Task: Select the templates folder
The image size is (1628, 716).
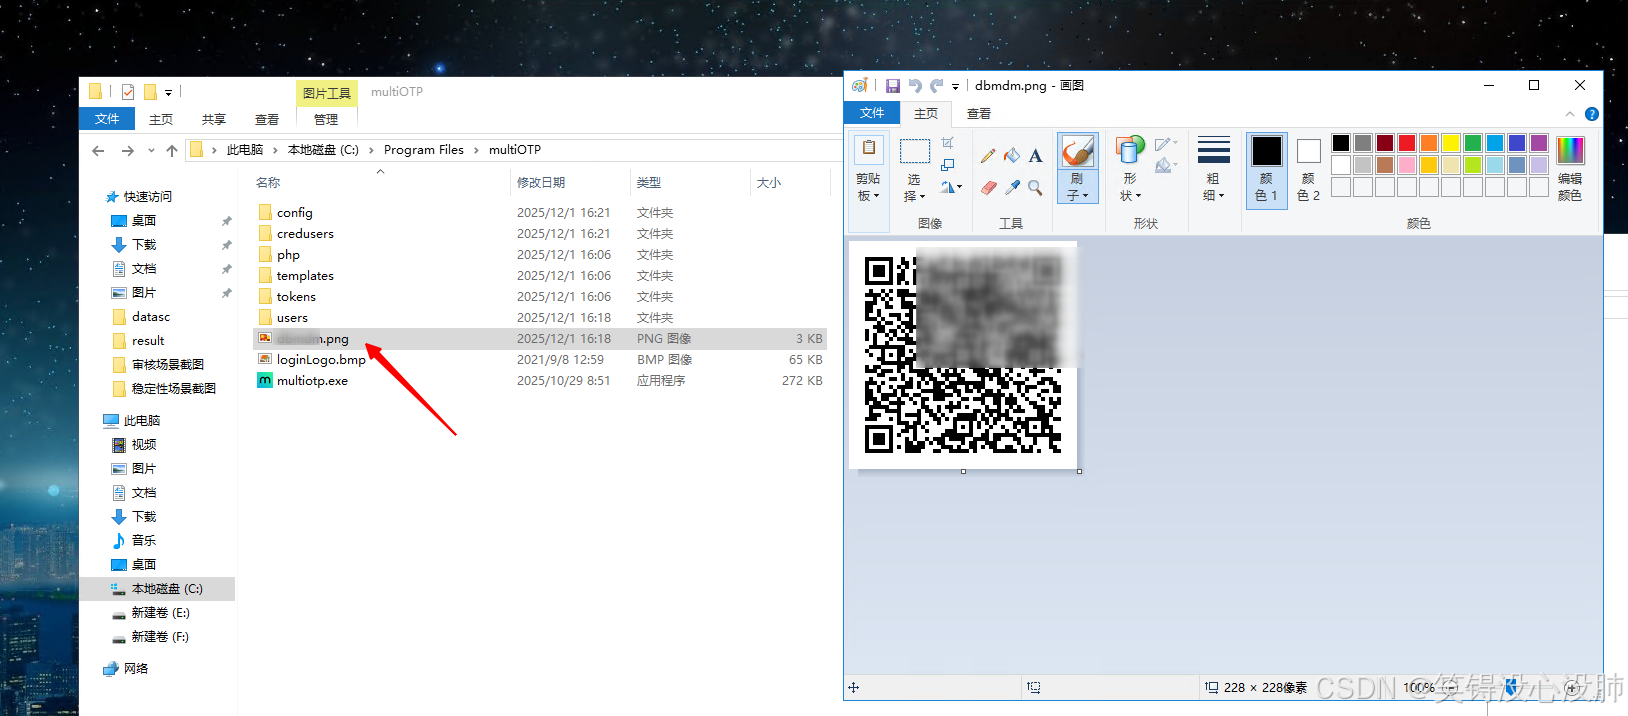Action: click(x=540, y=276)
